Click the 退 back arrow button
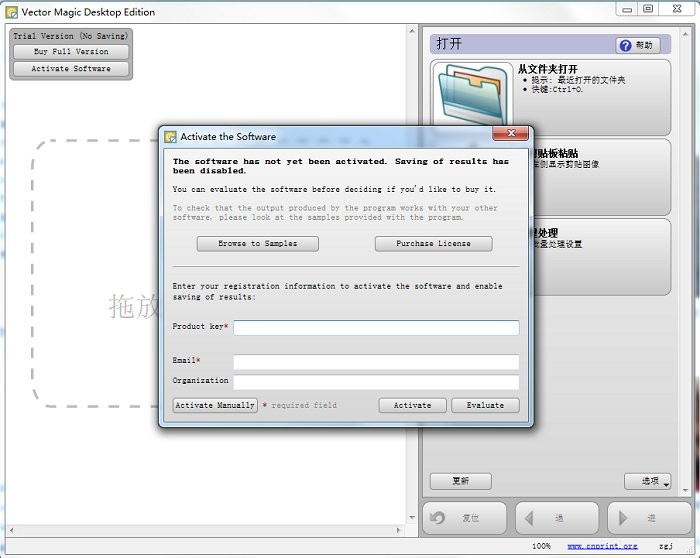This screenshot has width=700, height=558. (x=557, y=518)
